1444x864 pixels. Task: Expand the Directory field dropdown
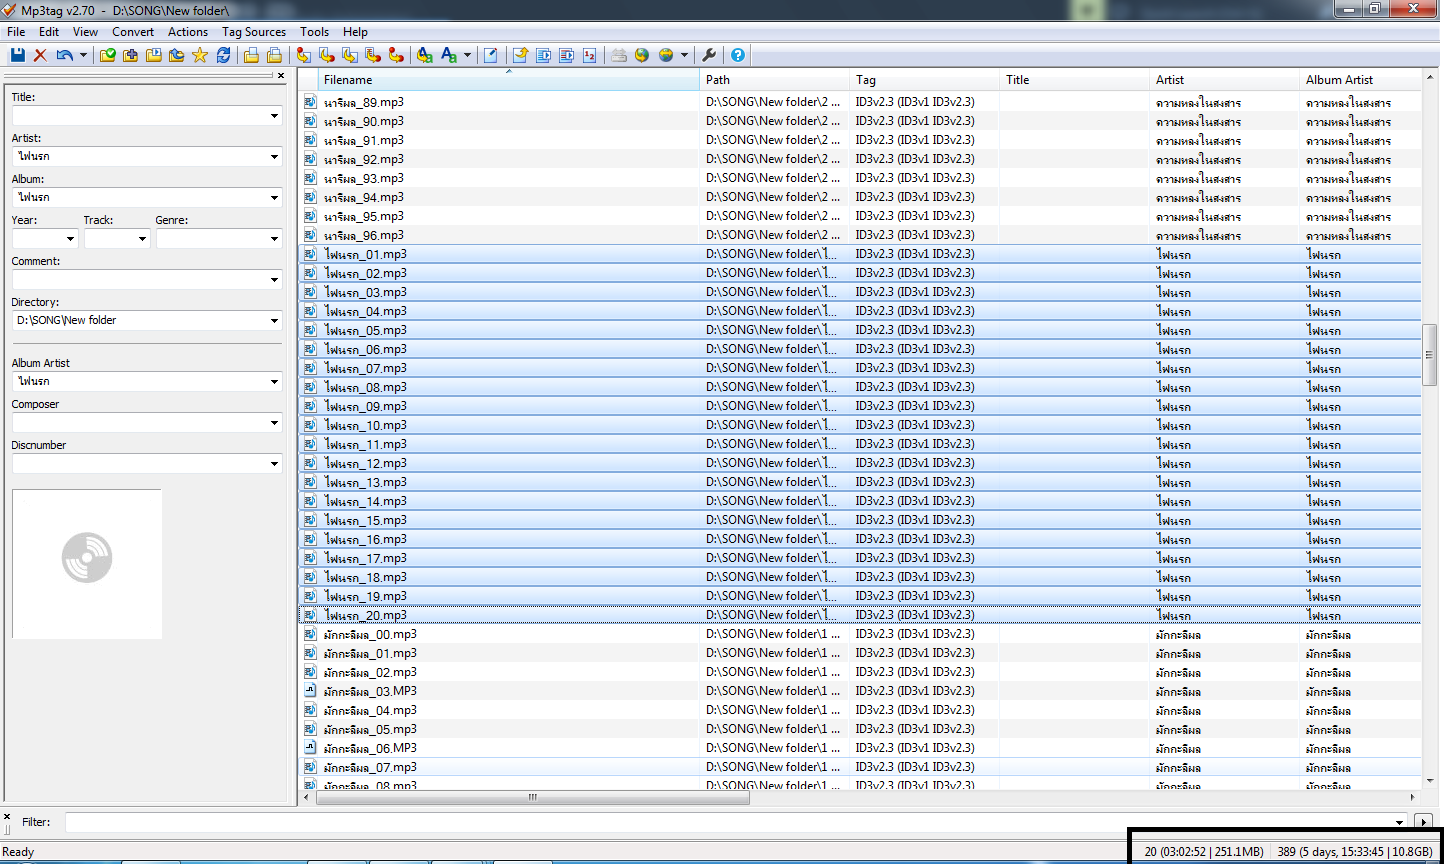tap(274, 321)
